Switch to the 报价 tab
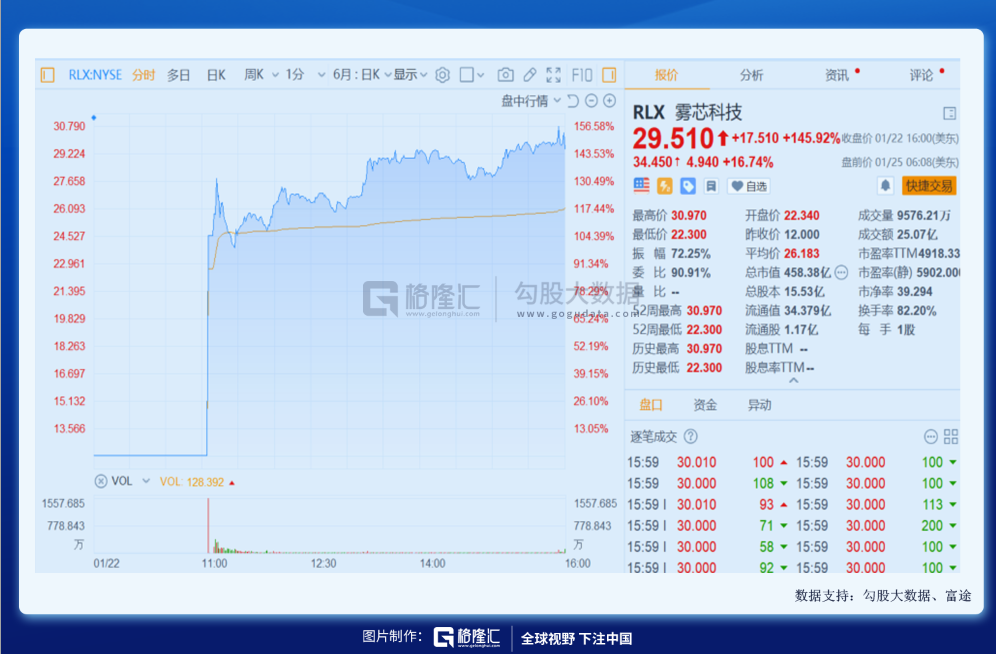996x654 pixels. (x=666, y=75)
